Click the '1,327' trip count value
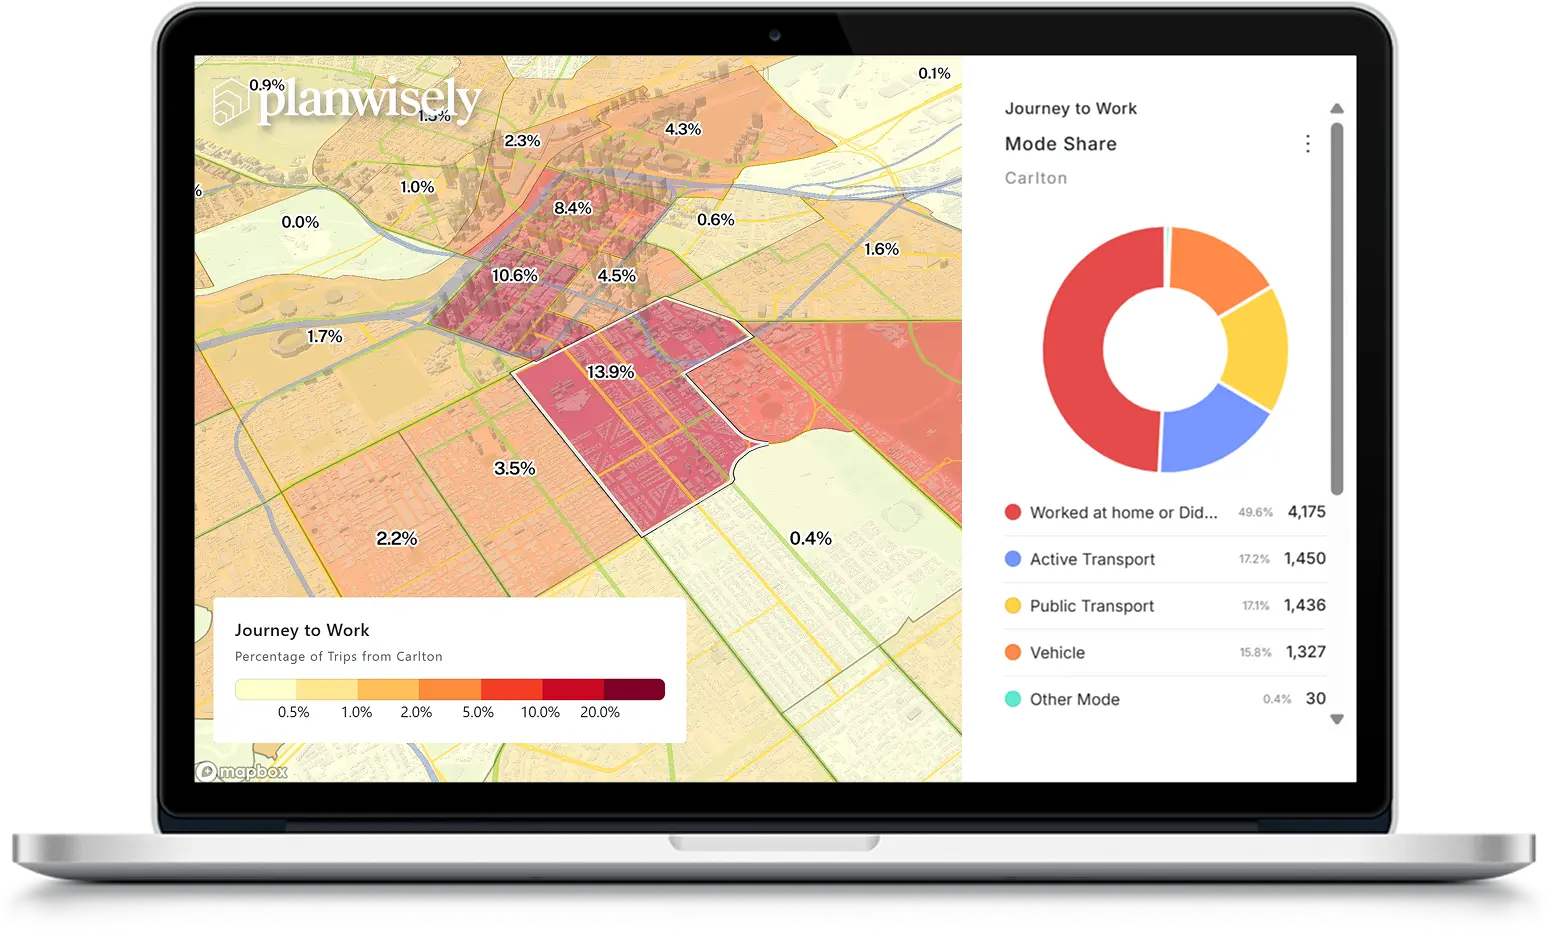 coord(1306,652)
